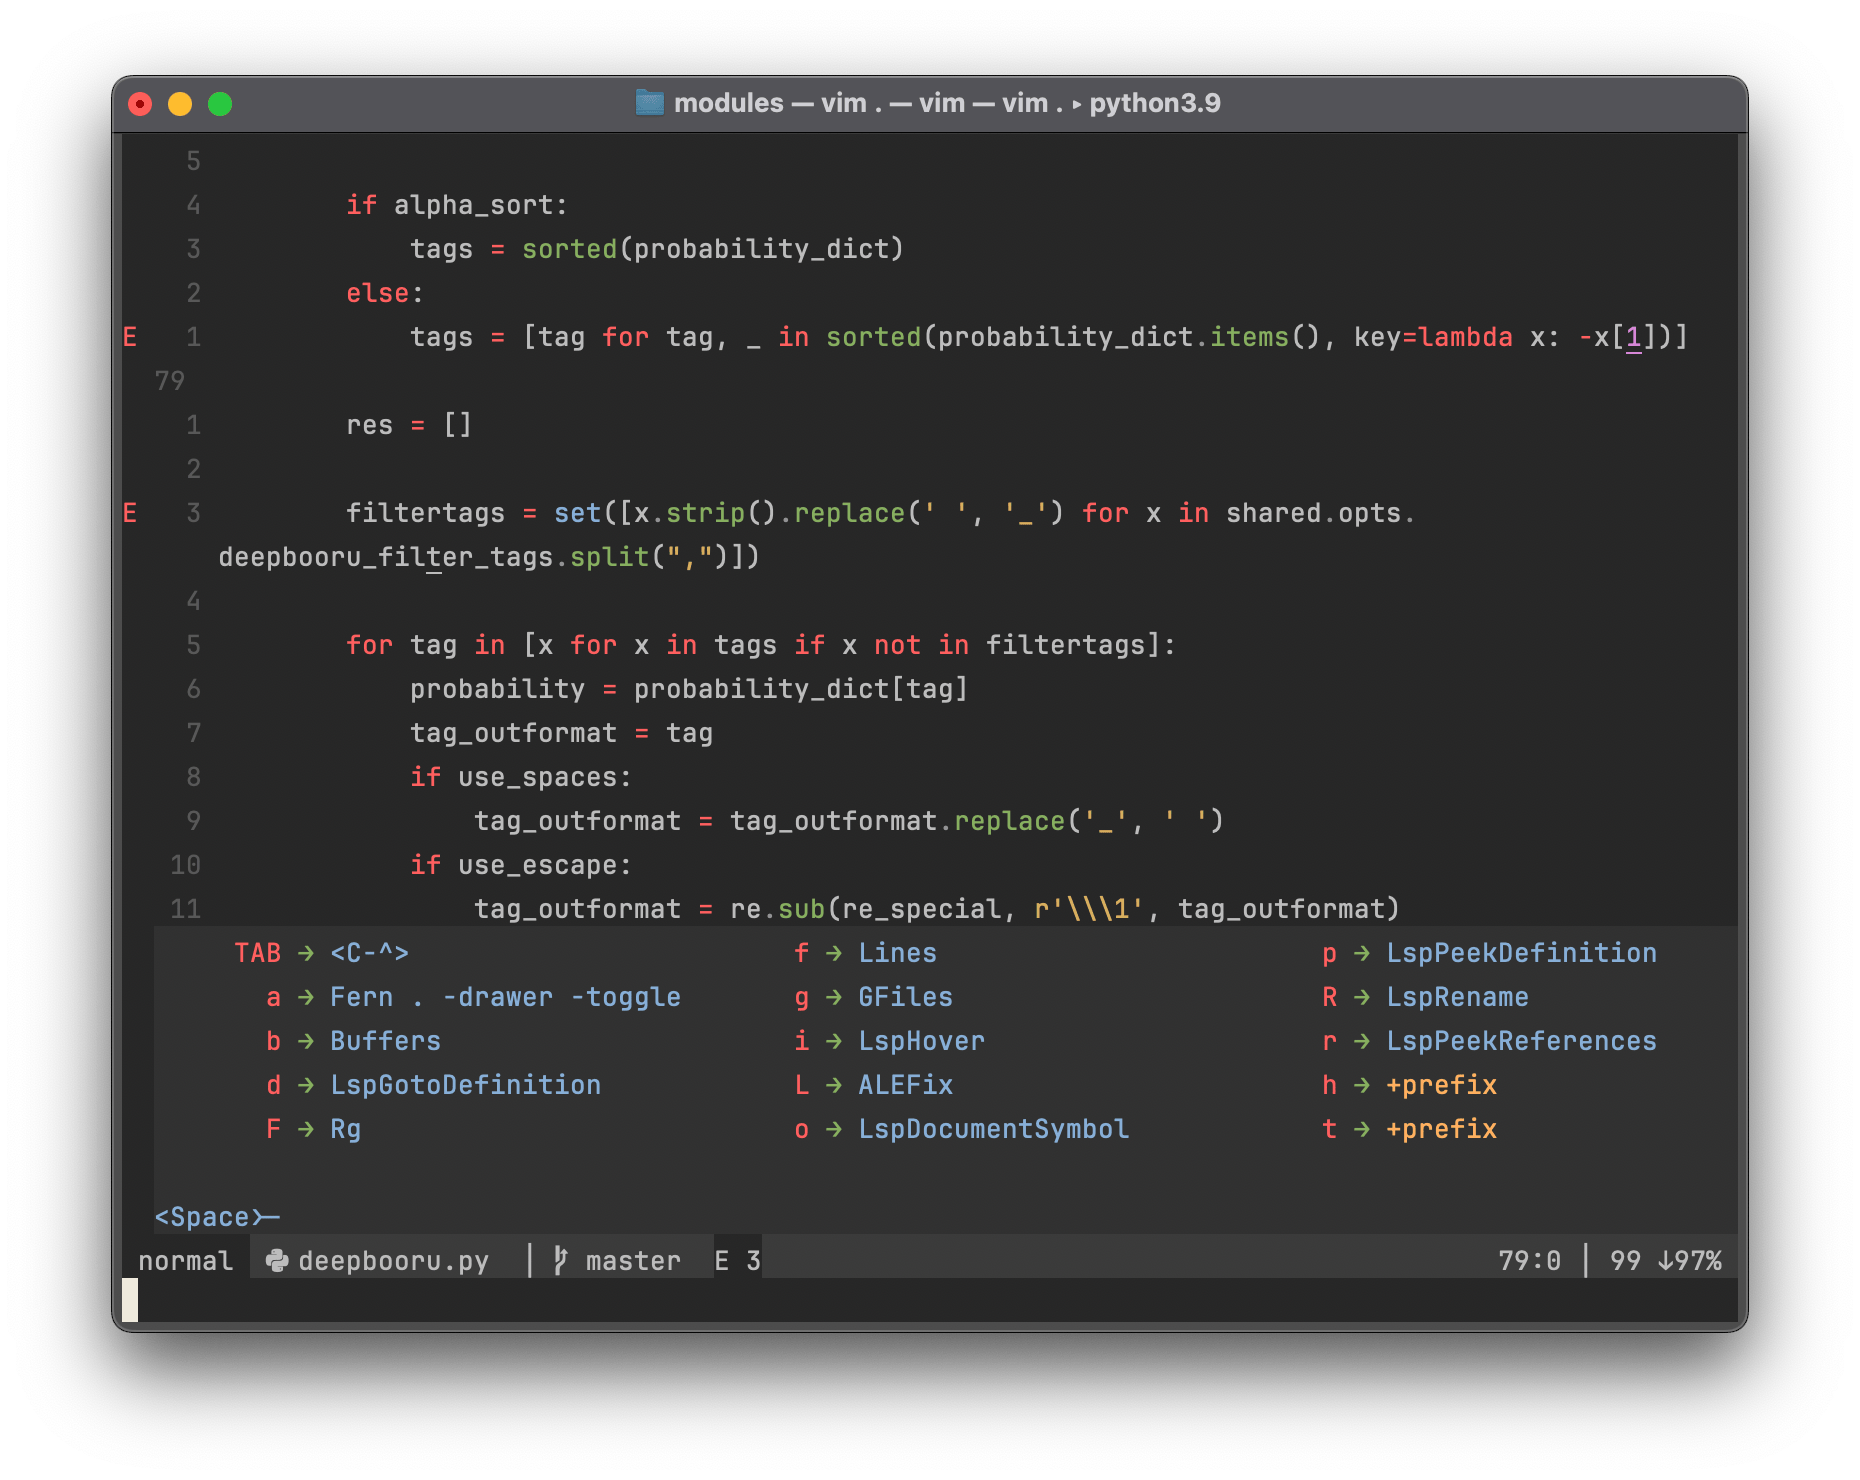Choose the Buffers entry
Screen dimensions: 1860x1480
pos(354,1041)
